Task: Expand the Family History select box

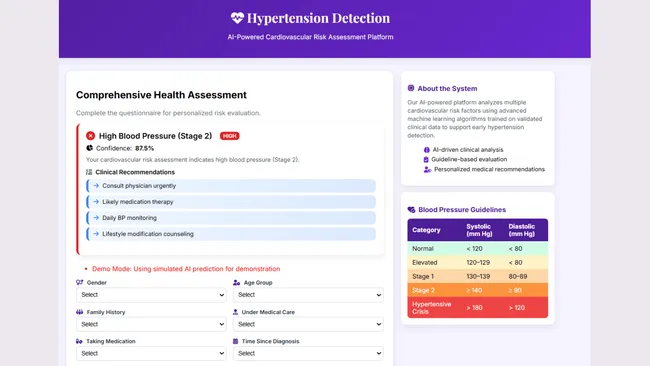Action: (151, 324)
